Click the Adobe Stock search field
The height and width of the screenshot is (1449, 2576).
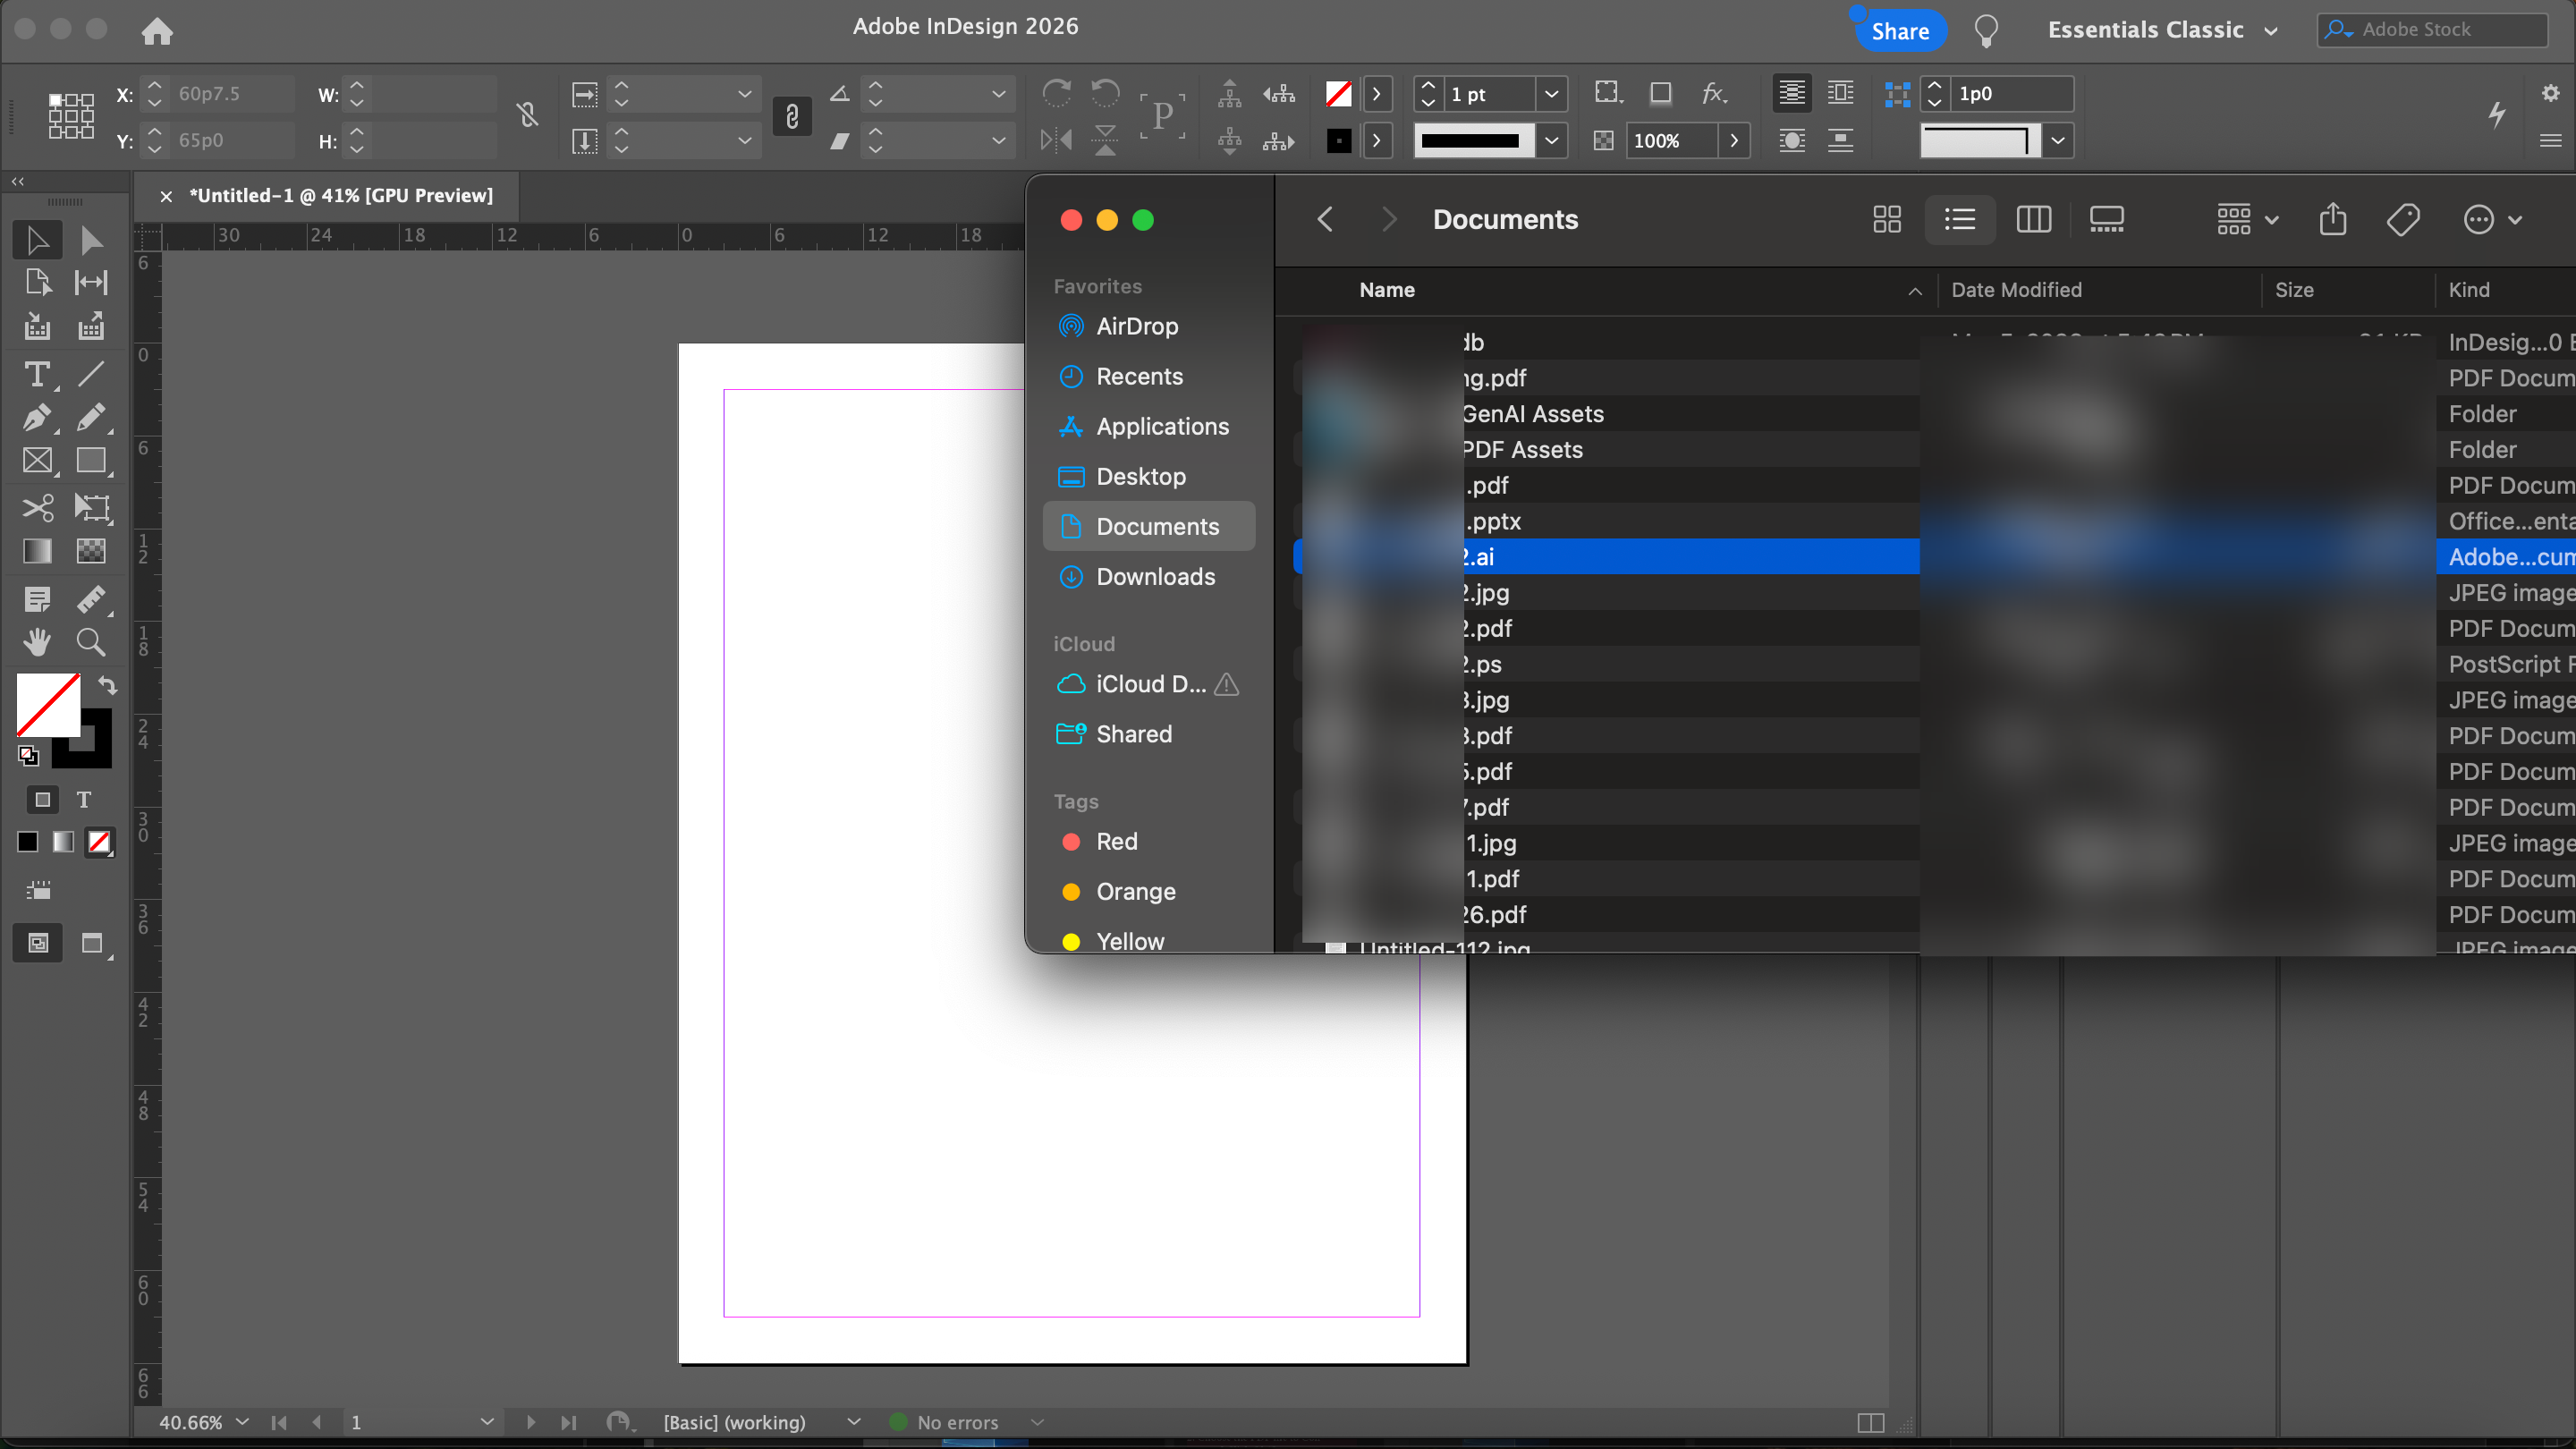(2440, 30)
